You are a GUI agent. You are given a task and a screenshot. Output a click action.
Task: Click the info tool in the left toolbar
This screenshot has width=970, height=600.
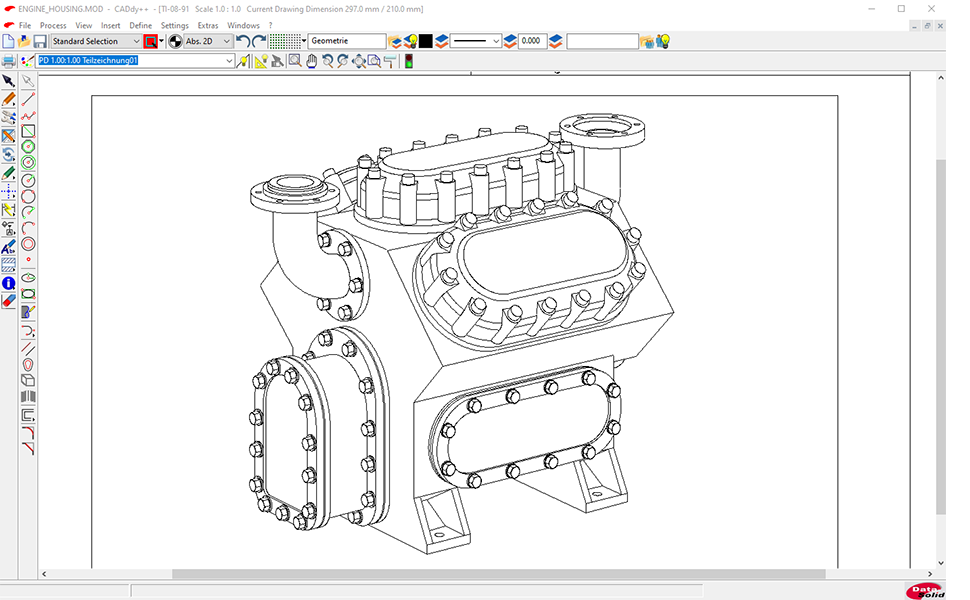coord(8,284)
